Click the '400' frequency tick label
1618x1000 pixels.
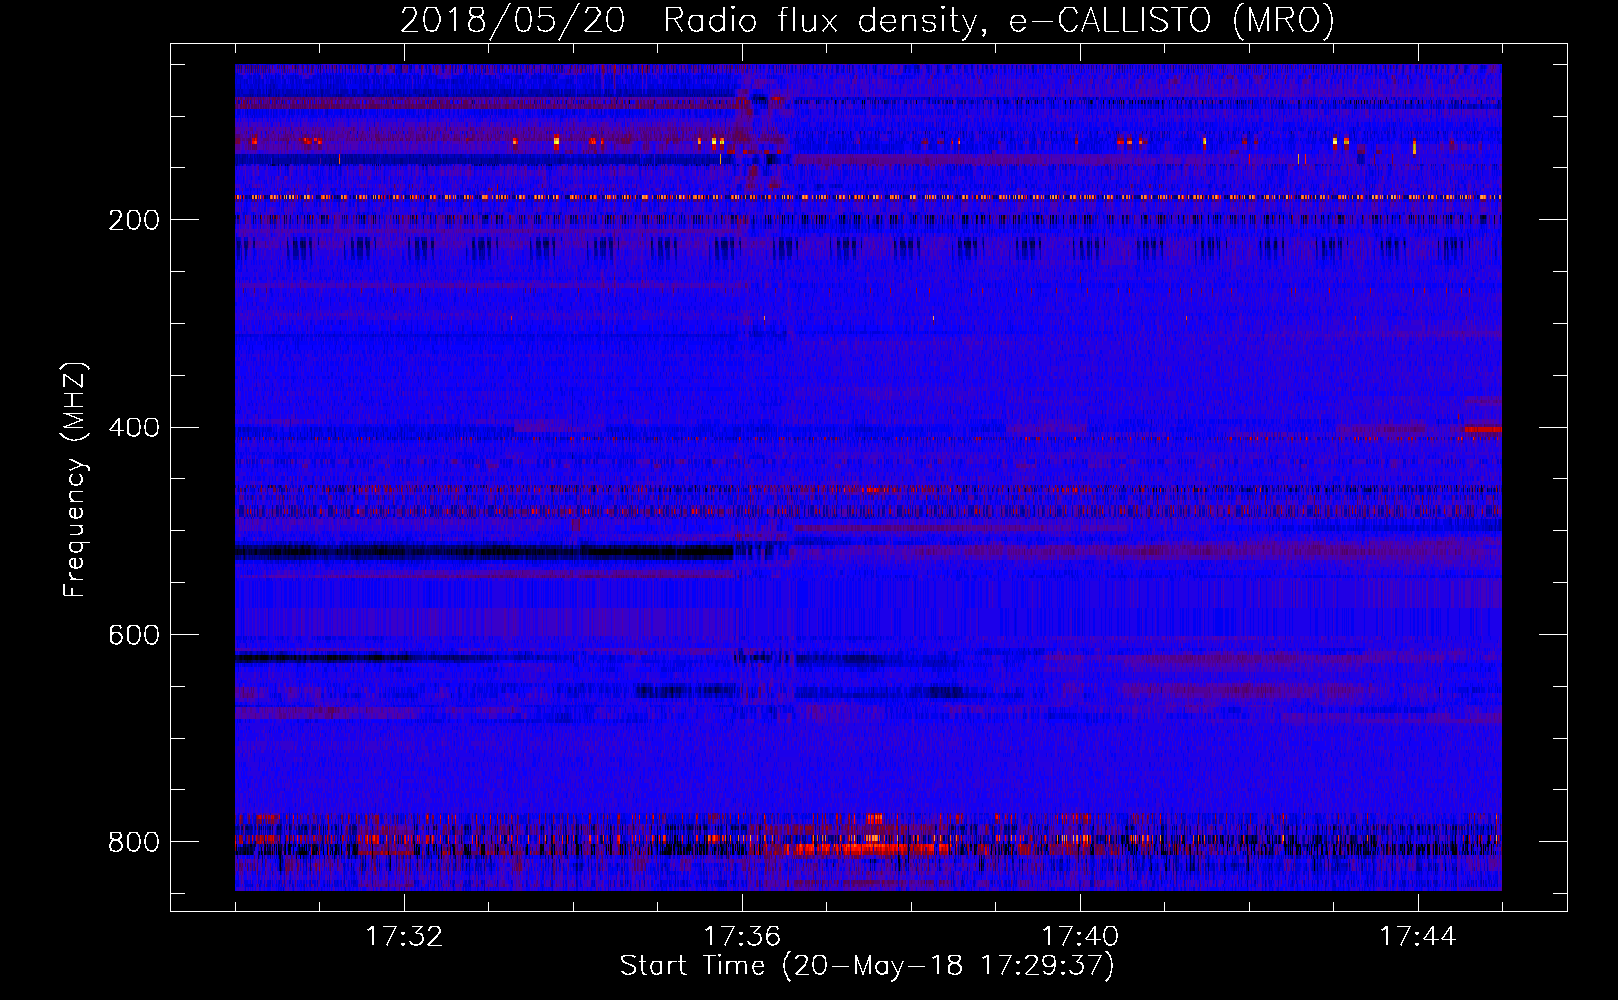point(134,428)
